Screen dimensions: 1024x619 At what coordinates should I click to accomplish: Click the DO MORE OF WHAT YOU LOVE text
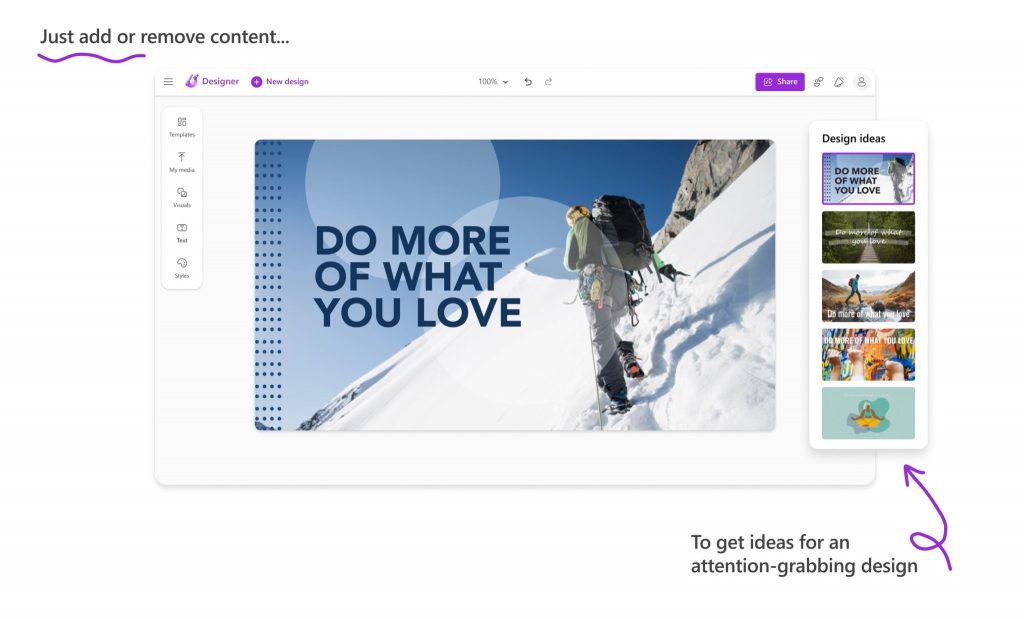(x=416, y=277)
